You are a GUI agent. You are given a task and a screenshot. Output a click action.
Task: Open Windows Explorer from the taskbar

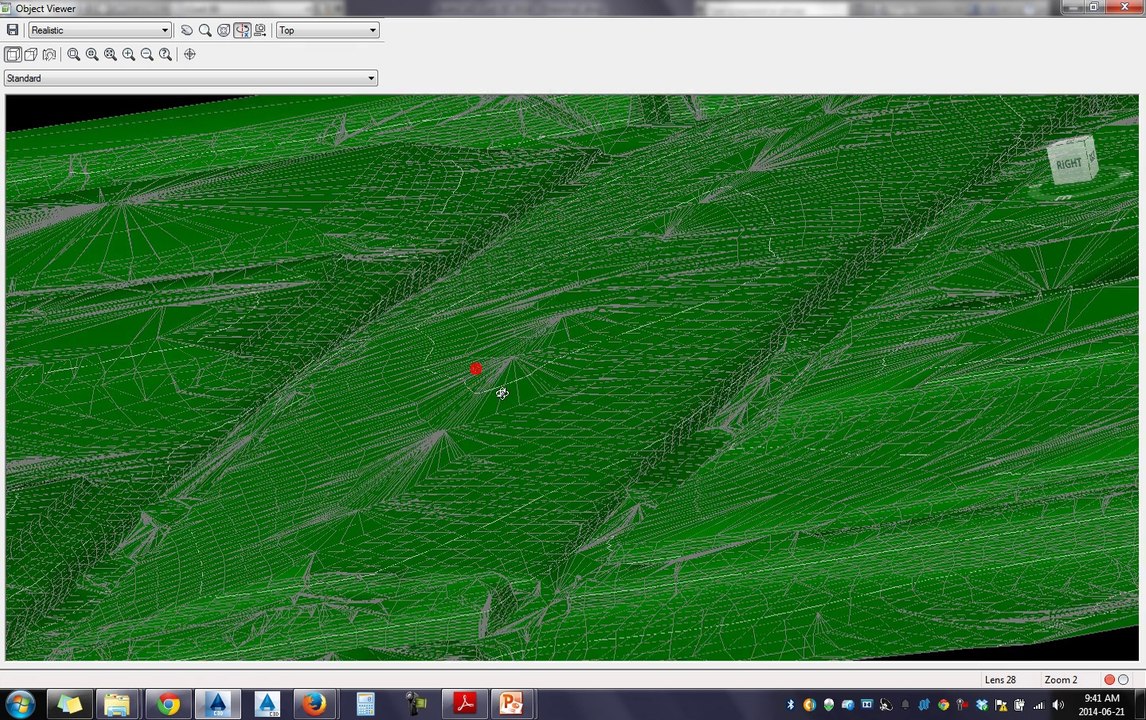tap(118, 705)
